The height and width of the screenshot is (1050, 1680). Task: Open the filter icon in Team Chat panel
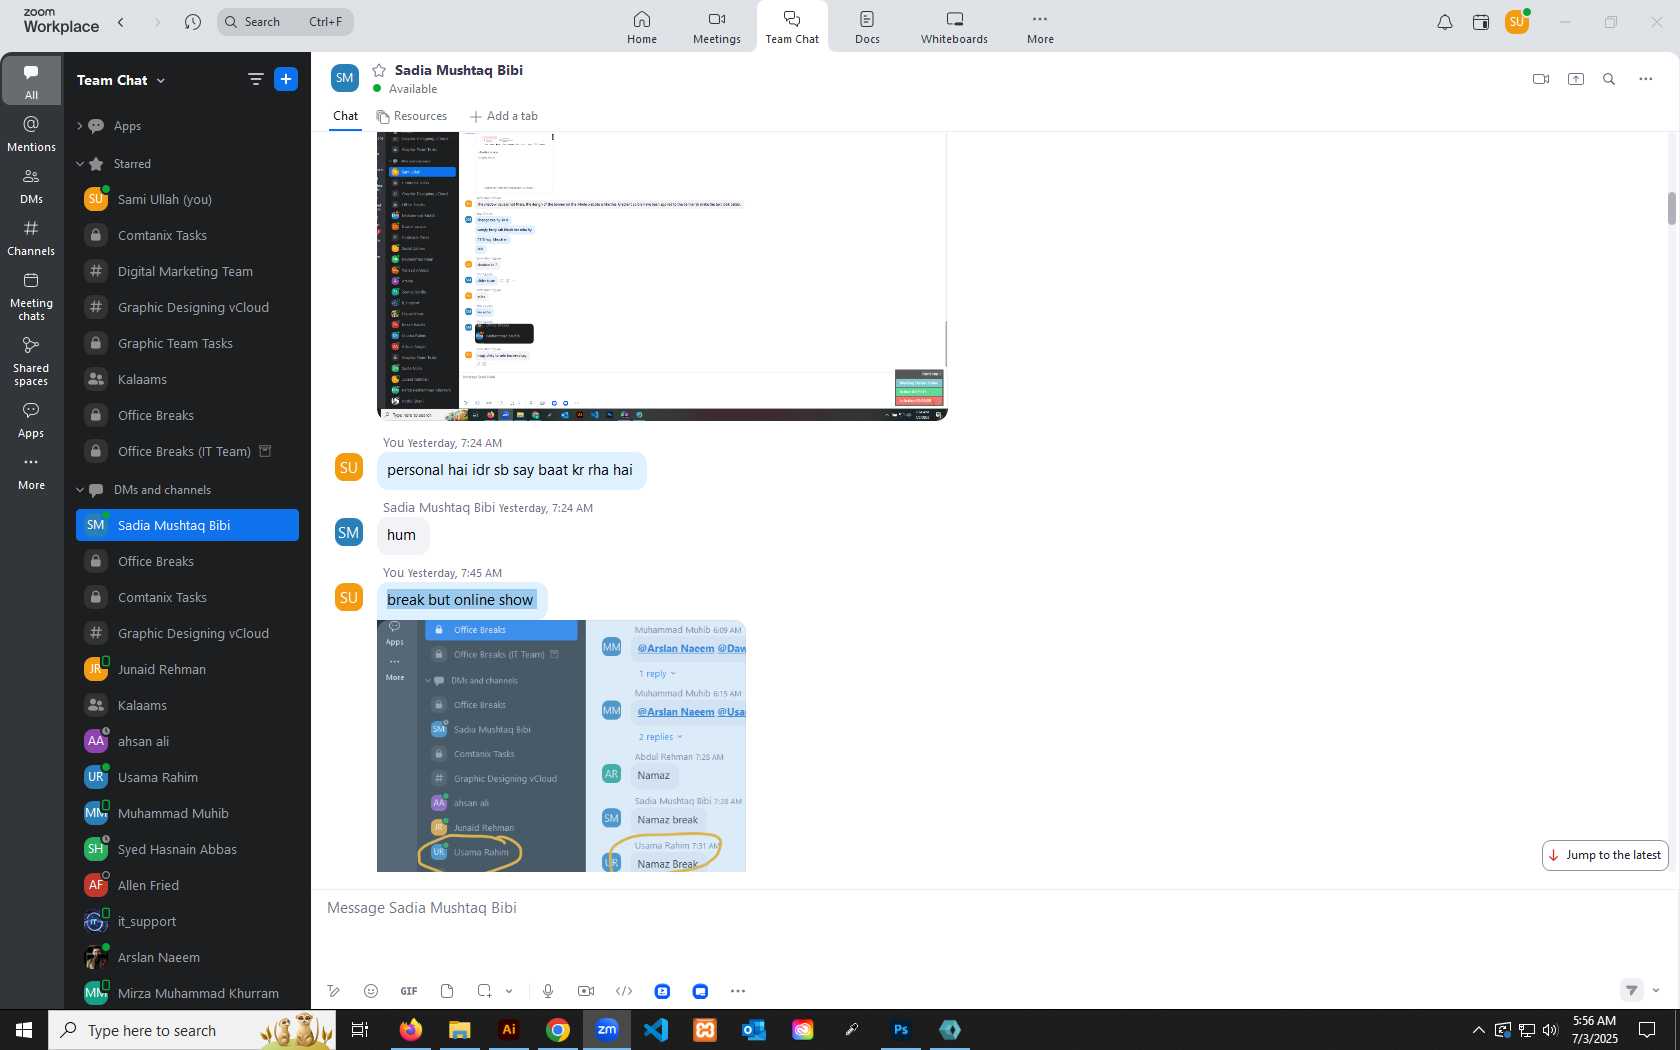tap(256, 79)
